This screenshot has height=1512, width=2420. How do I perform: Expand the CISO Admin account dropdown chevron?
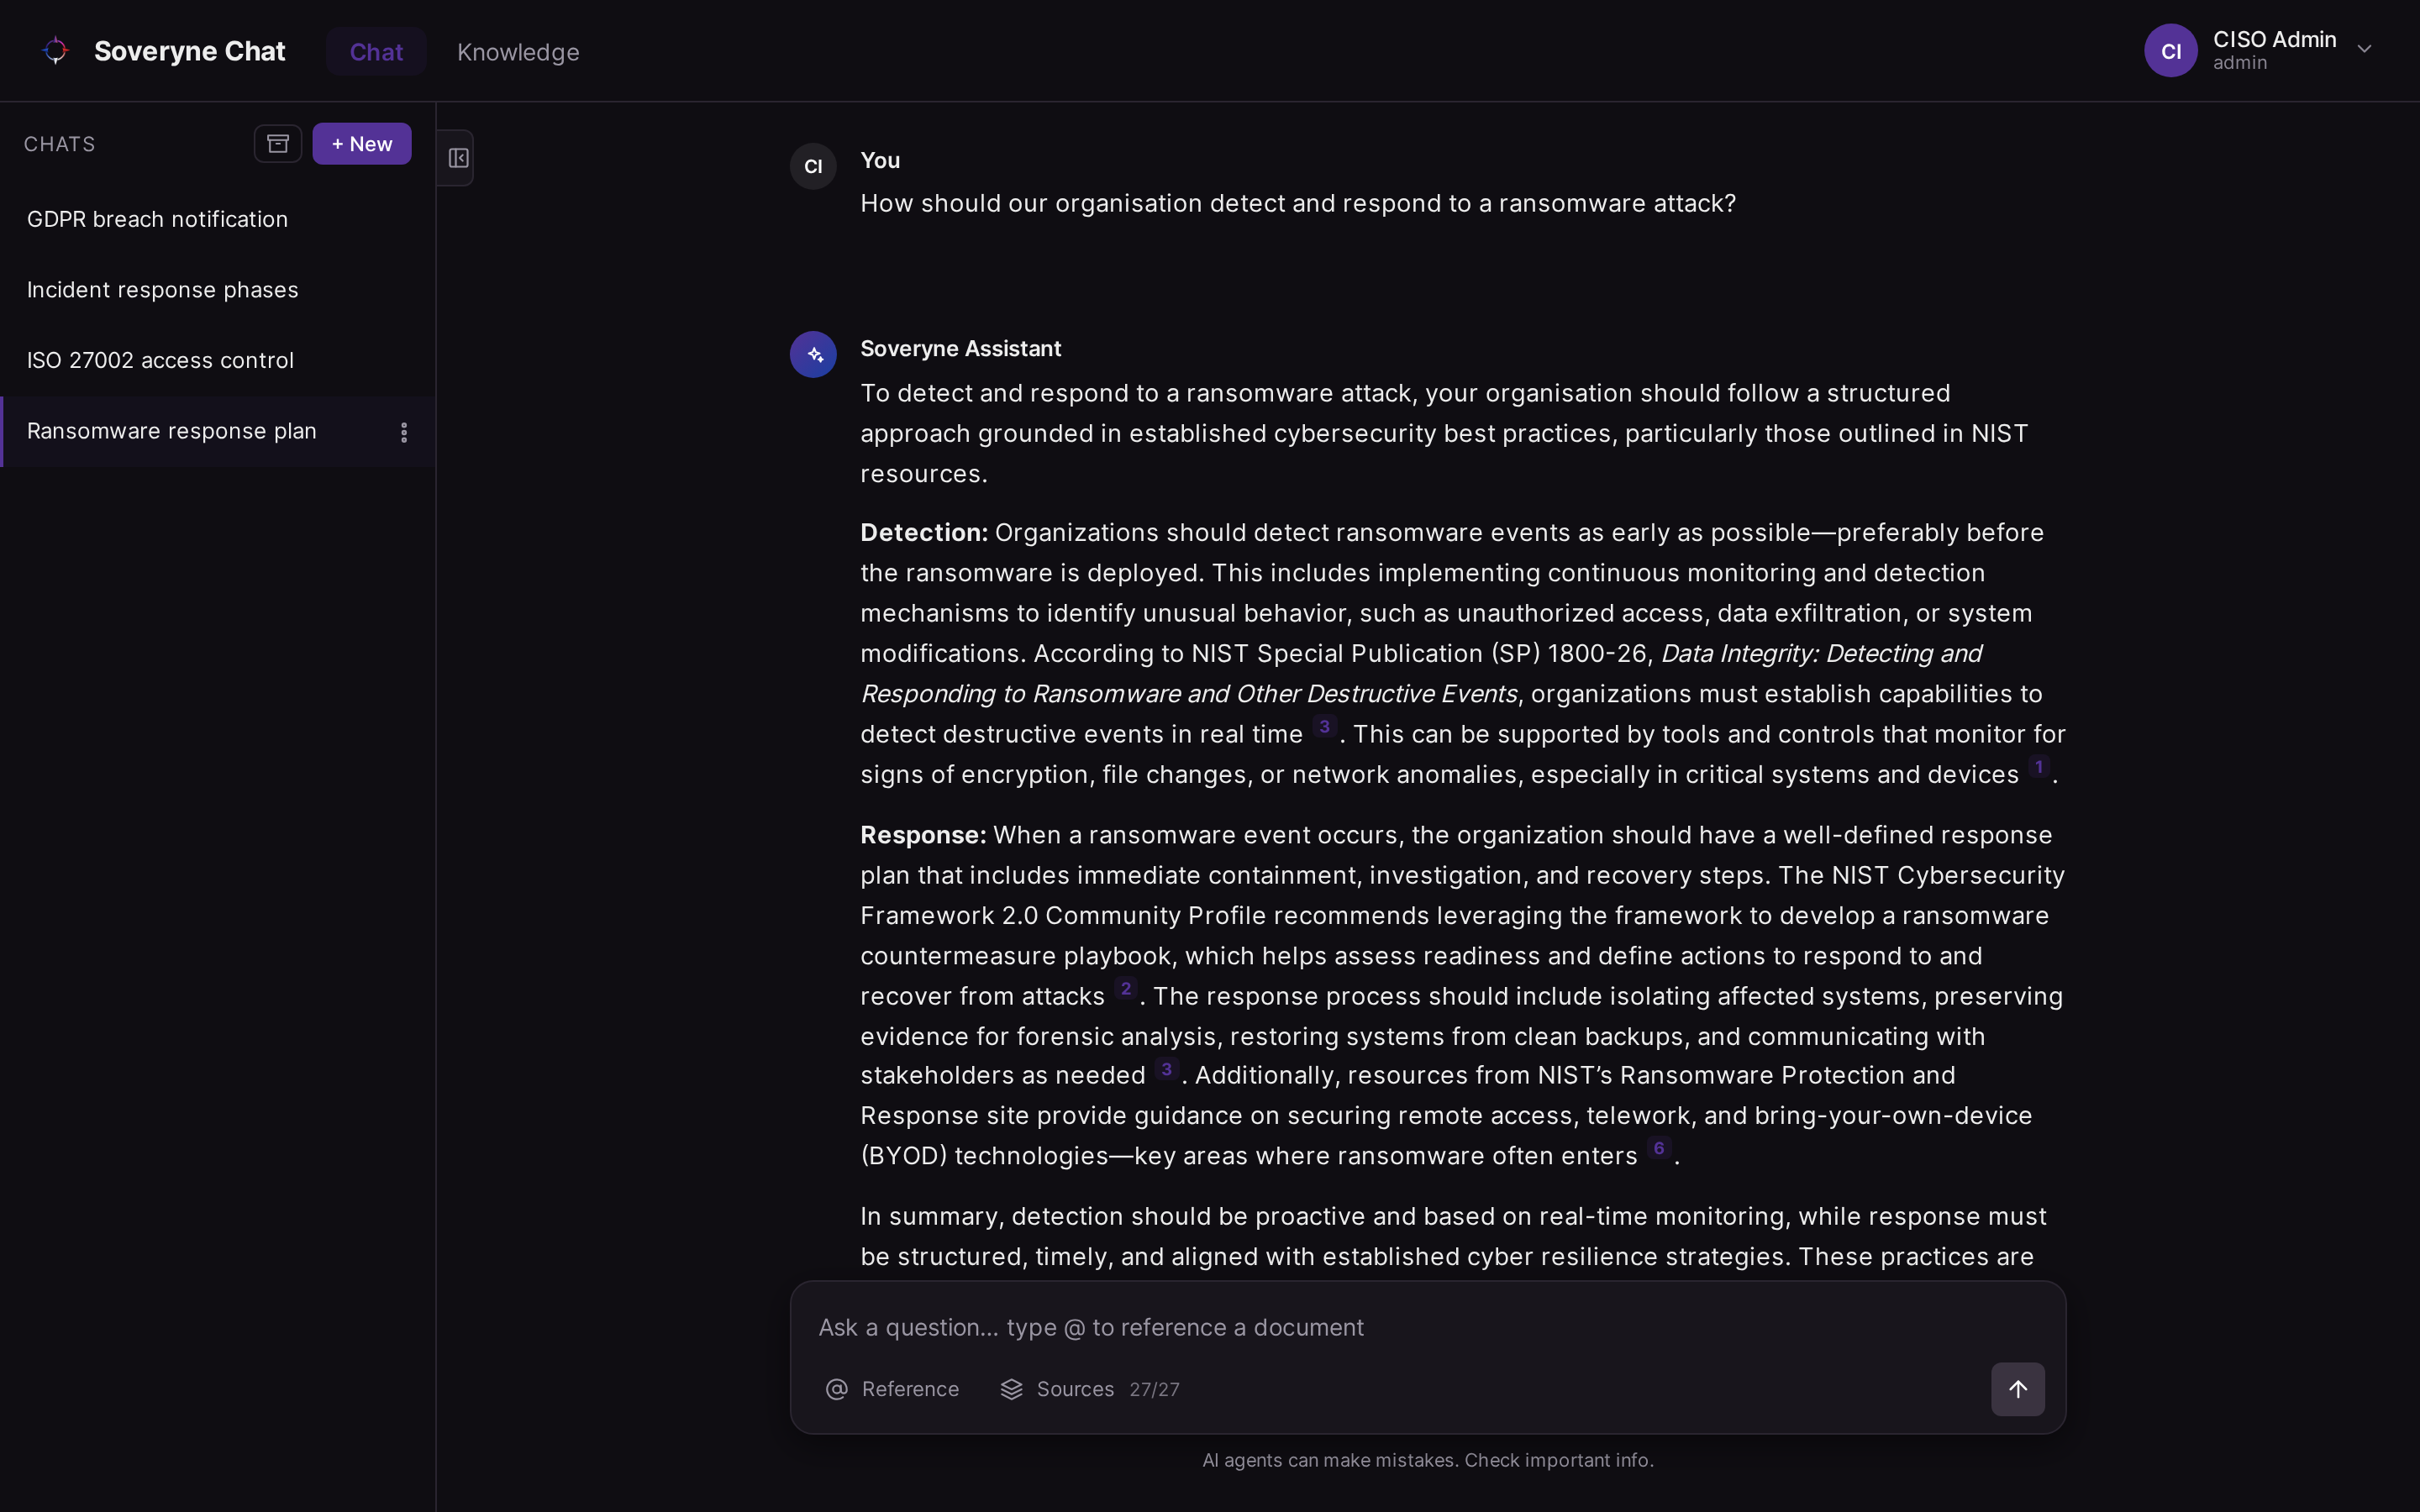(x=2364, y=49)
